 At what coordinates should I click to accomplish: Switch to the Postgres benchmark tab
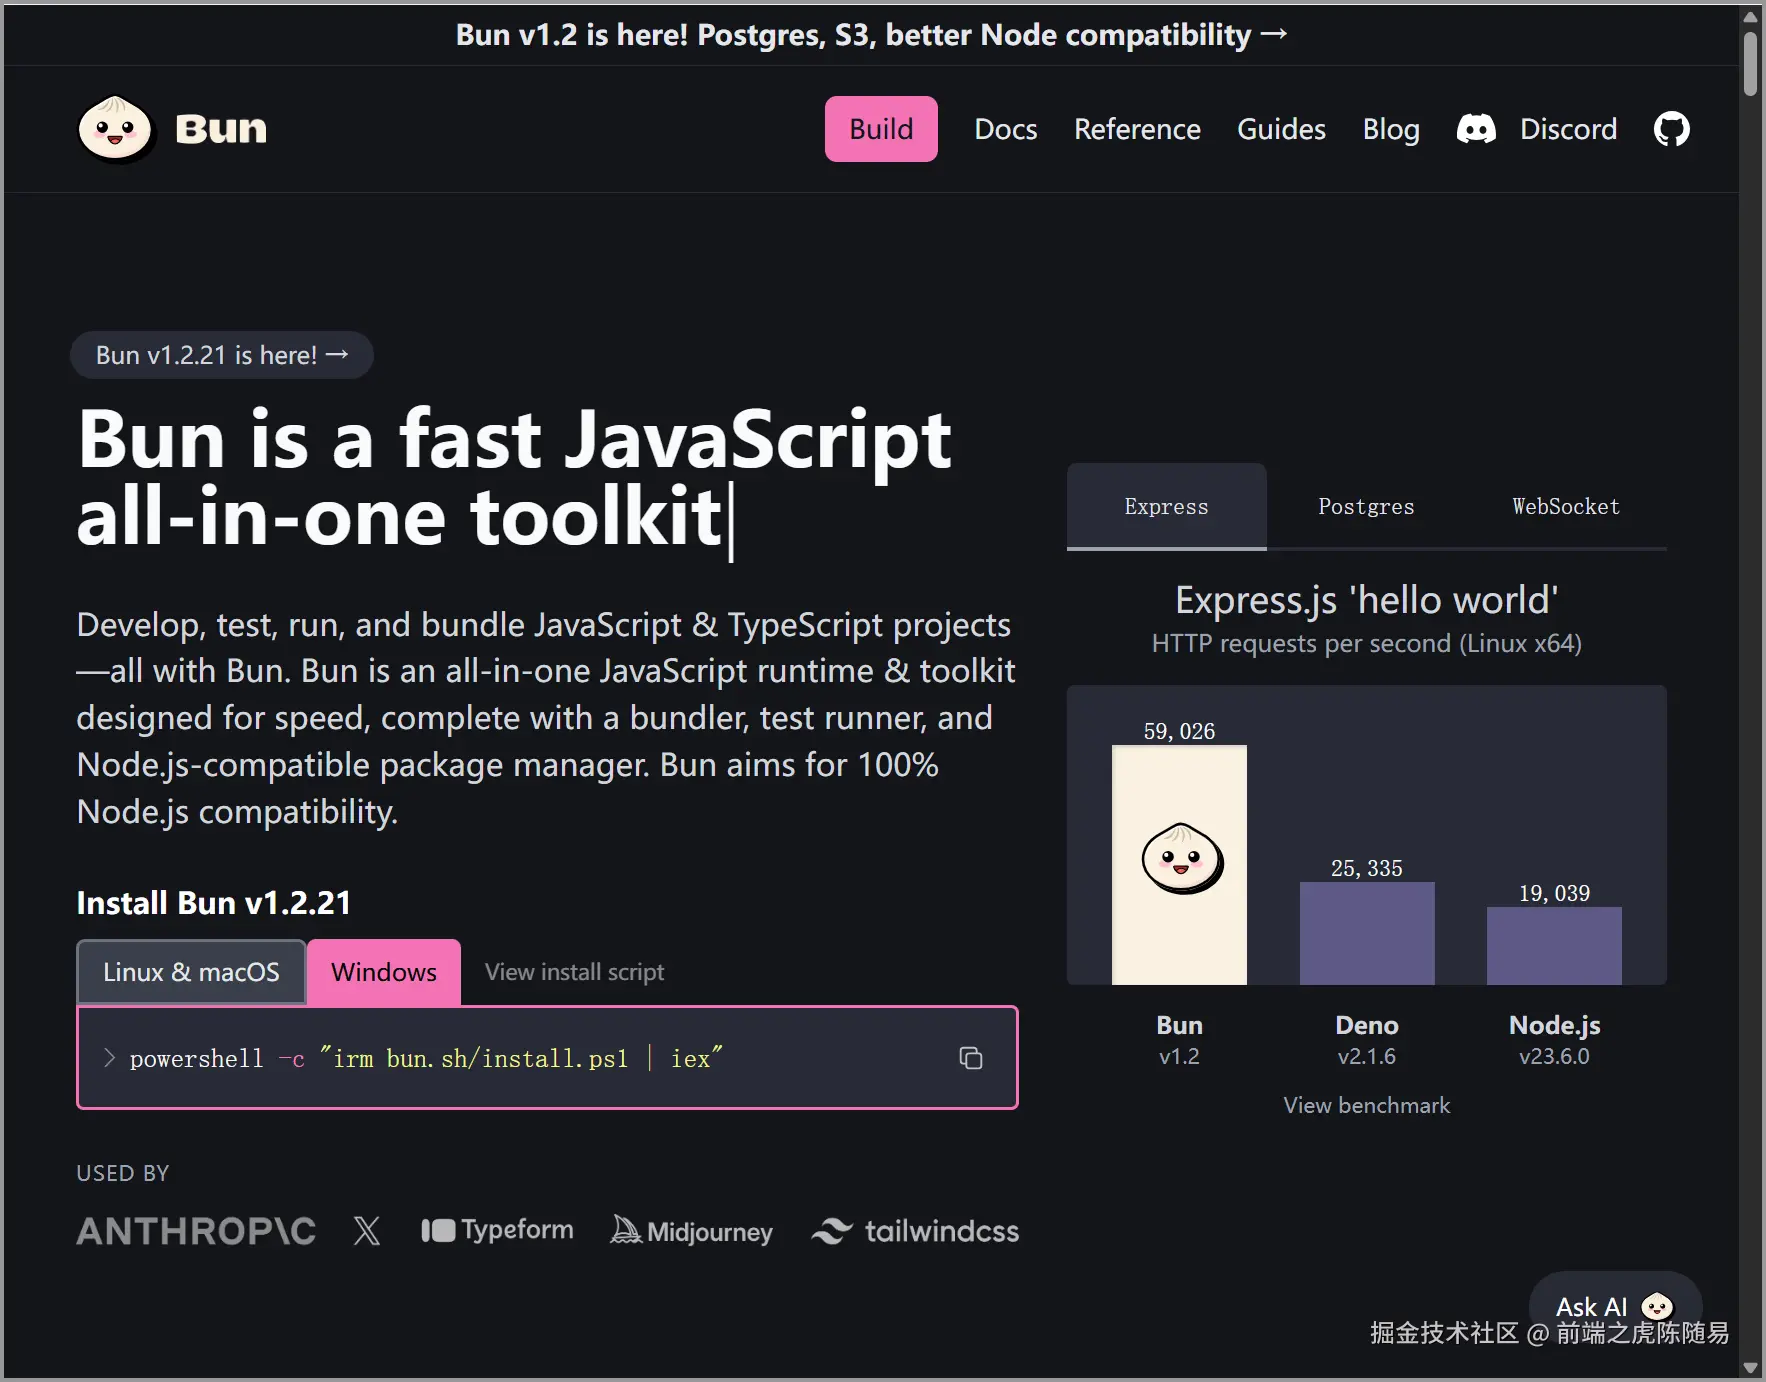pyautogui.click(x=1366, y=506)
